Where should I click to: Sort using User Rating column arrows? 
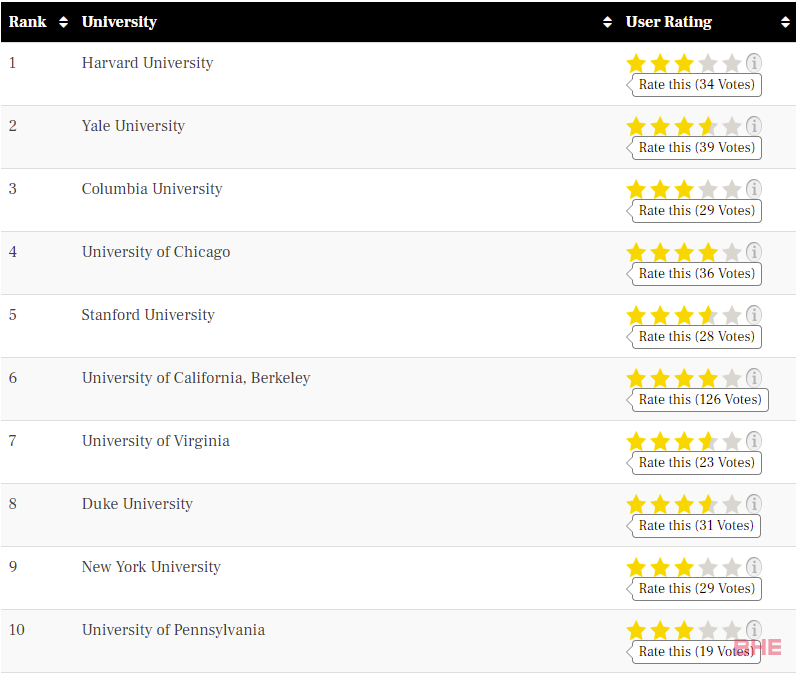click(785, 22)
